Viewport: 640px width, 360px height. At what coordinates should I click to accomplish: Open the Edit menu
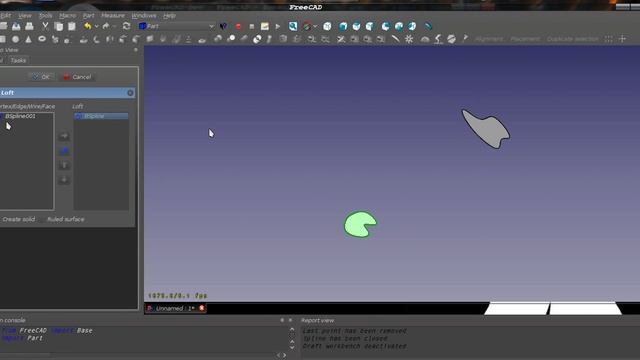[x=5, y=16]
